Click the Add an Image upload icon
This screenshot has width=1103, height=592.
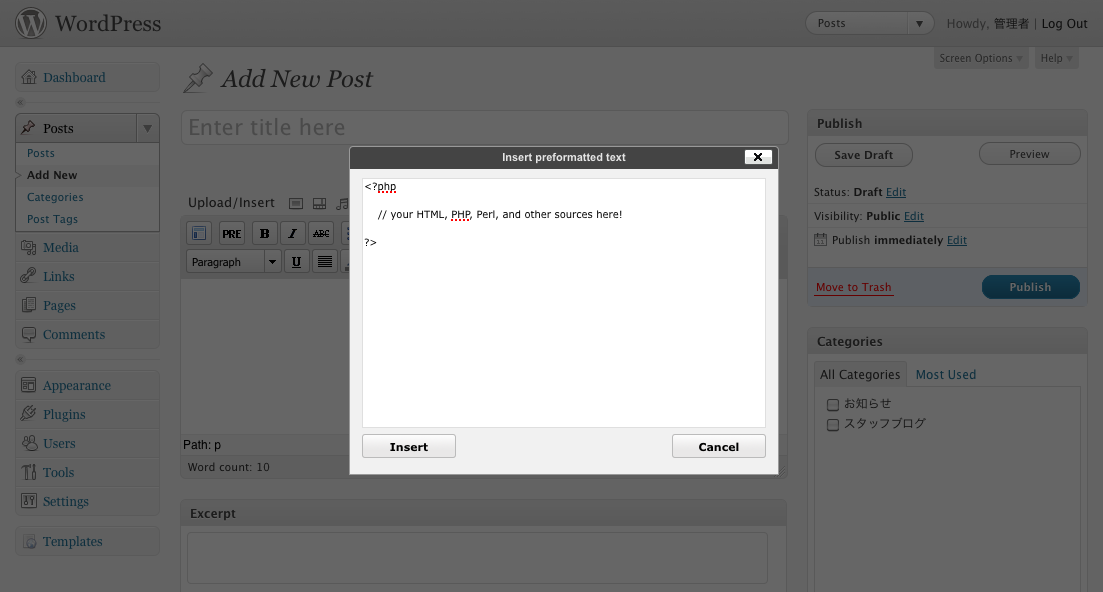(x=296, y=203)
